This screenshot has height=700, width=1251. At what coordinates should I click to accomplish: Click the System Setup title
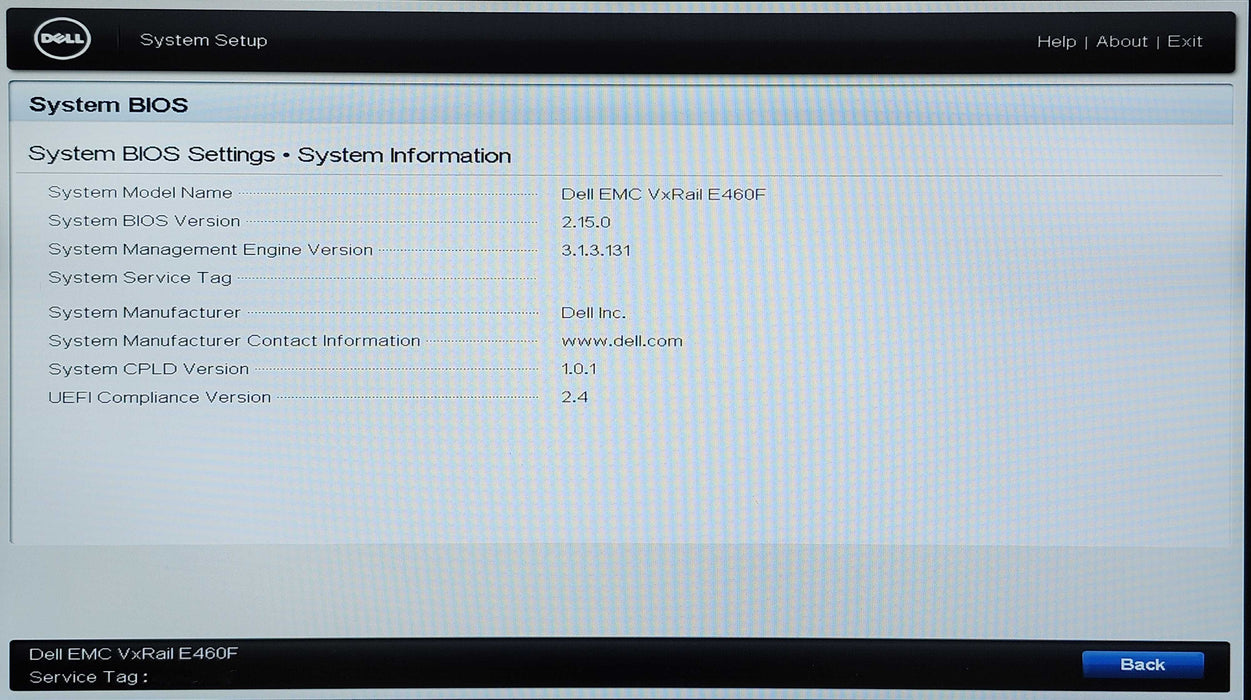(x=203, y=40)
